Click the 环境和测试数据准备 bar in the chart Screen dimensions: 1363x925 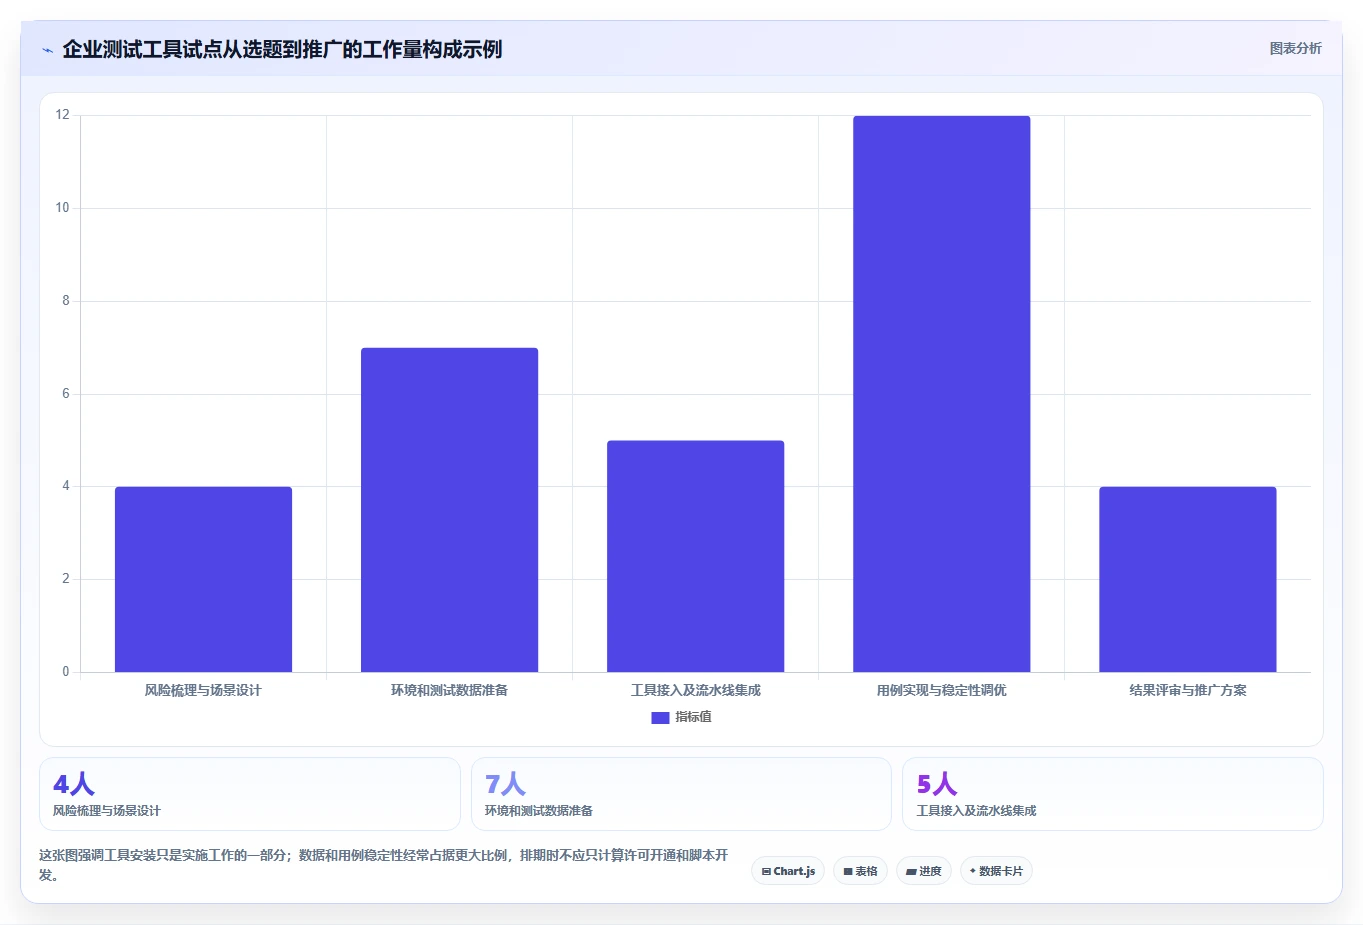click(449, 510)
